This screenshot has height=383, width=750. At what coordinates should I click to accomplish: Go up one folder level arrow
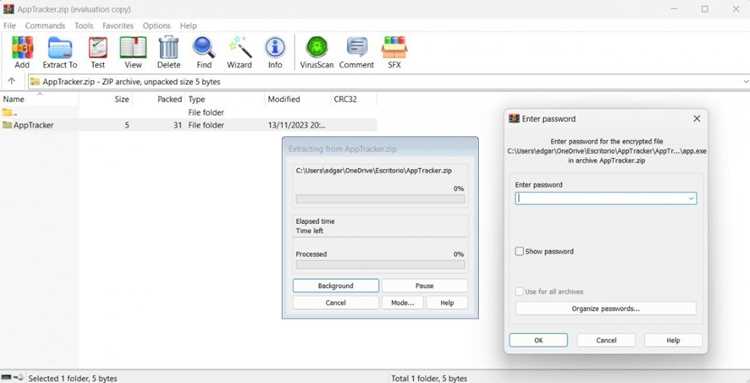(12, 82)
